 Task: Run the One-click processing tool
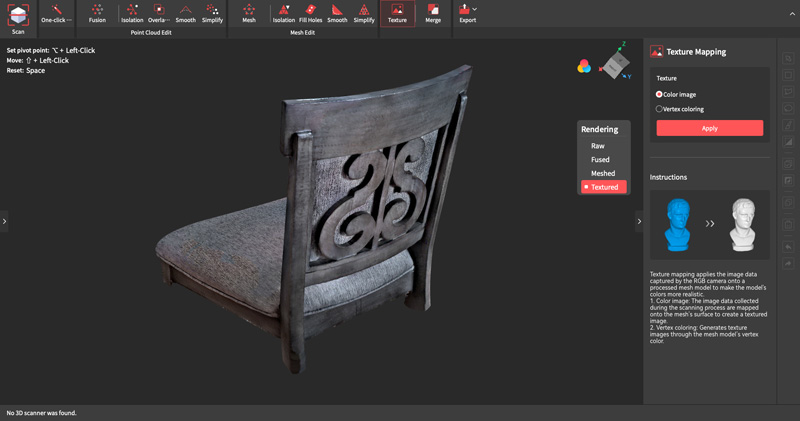tap(56, 14)
